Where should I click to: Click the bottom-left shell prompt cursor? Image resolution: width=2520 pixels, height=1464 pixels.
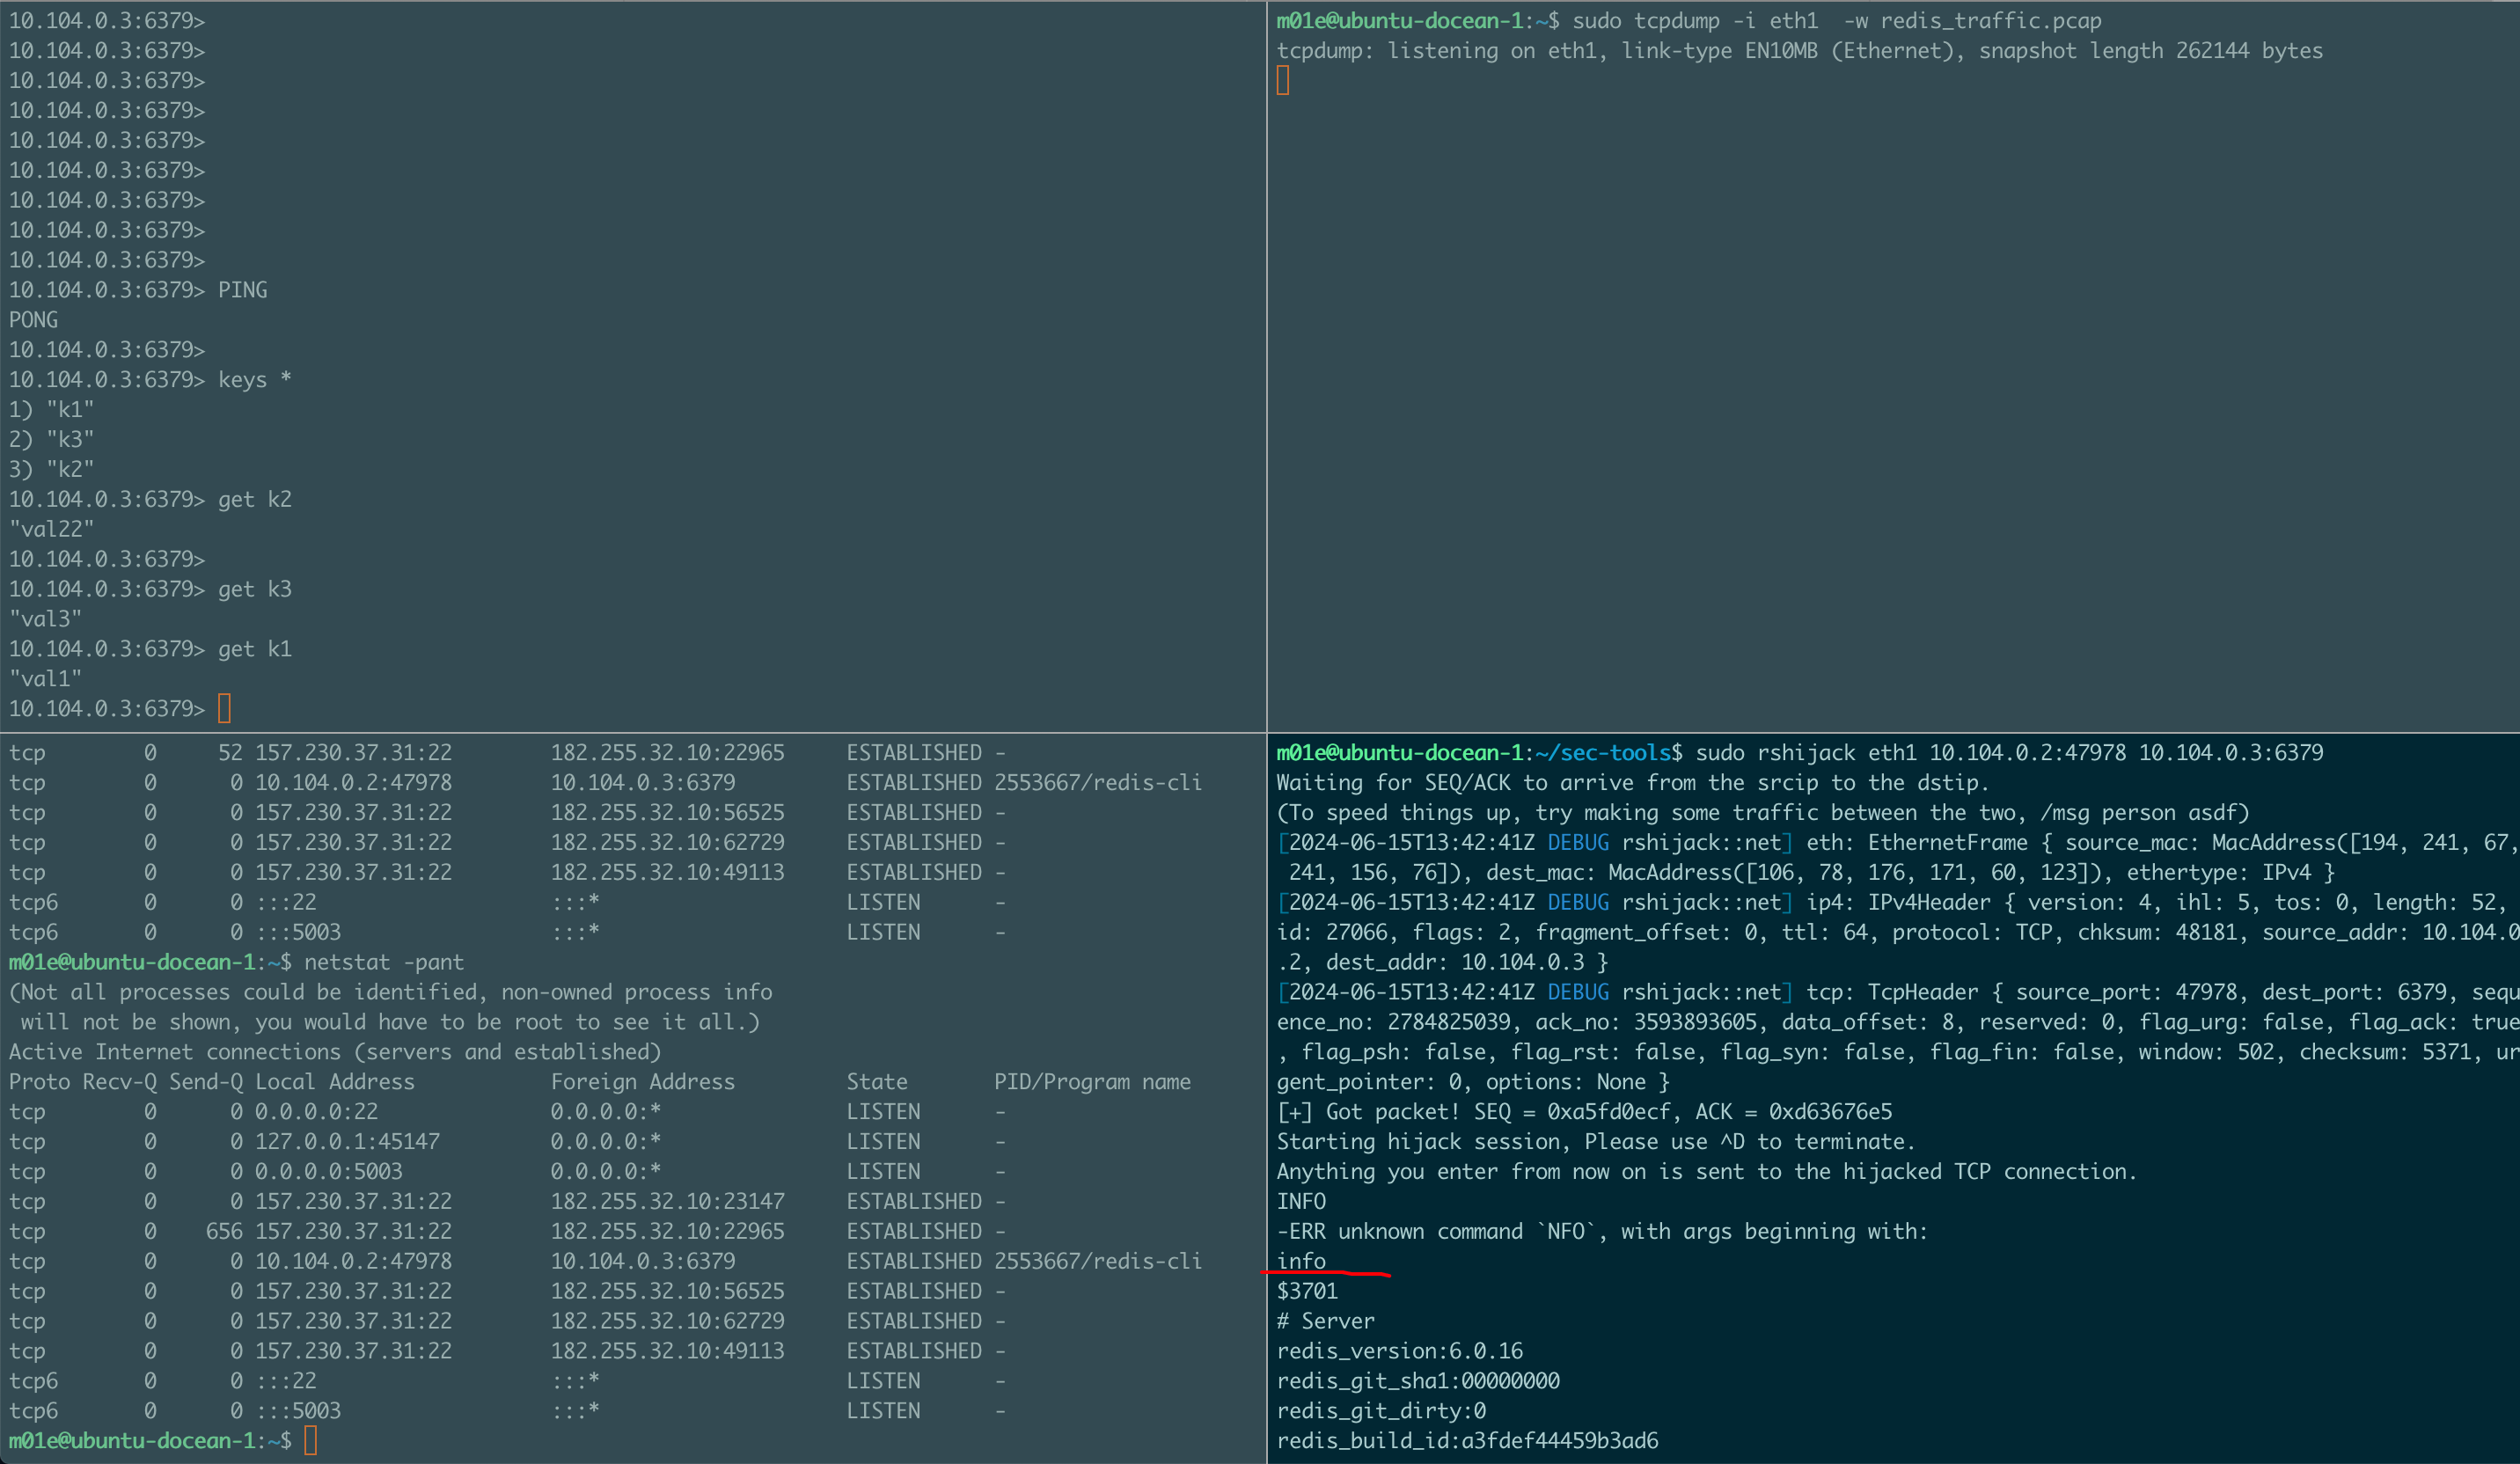[311, 1441]
